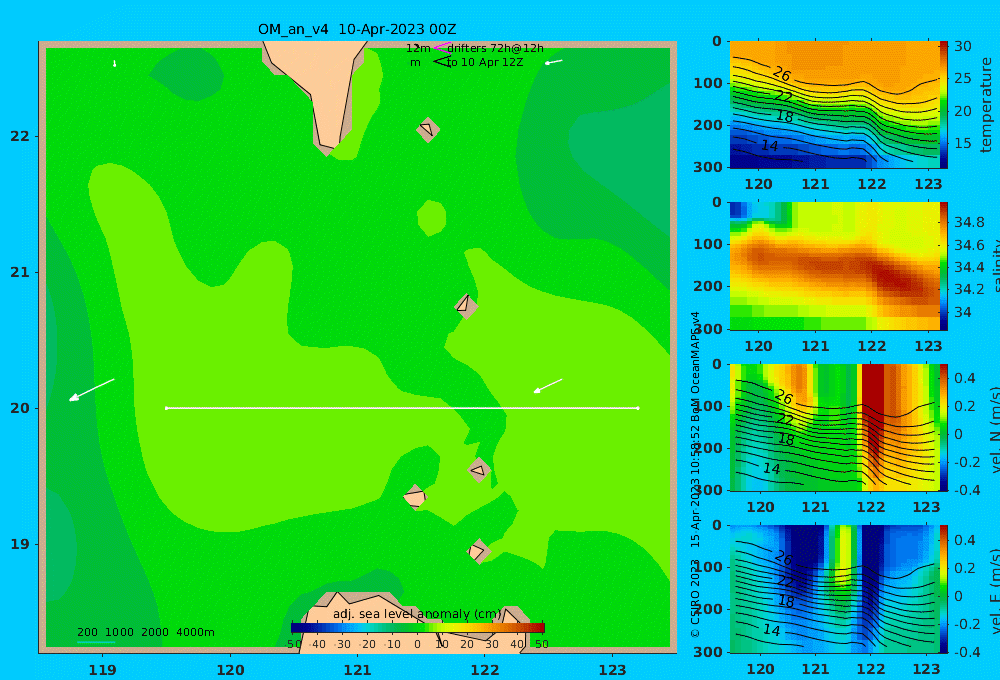
Task: Click the temperature colorbar
Action: click(943, 105)
